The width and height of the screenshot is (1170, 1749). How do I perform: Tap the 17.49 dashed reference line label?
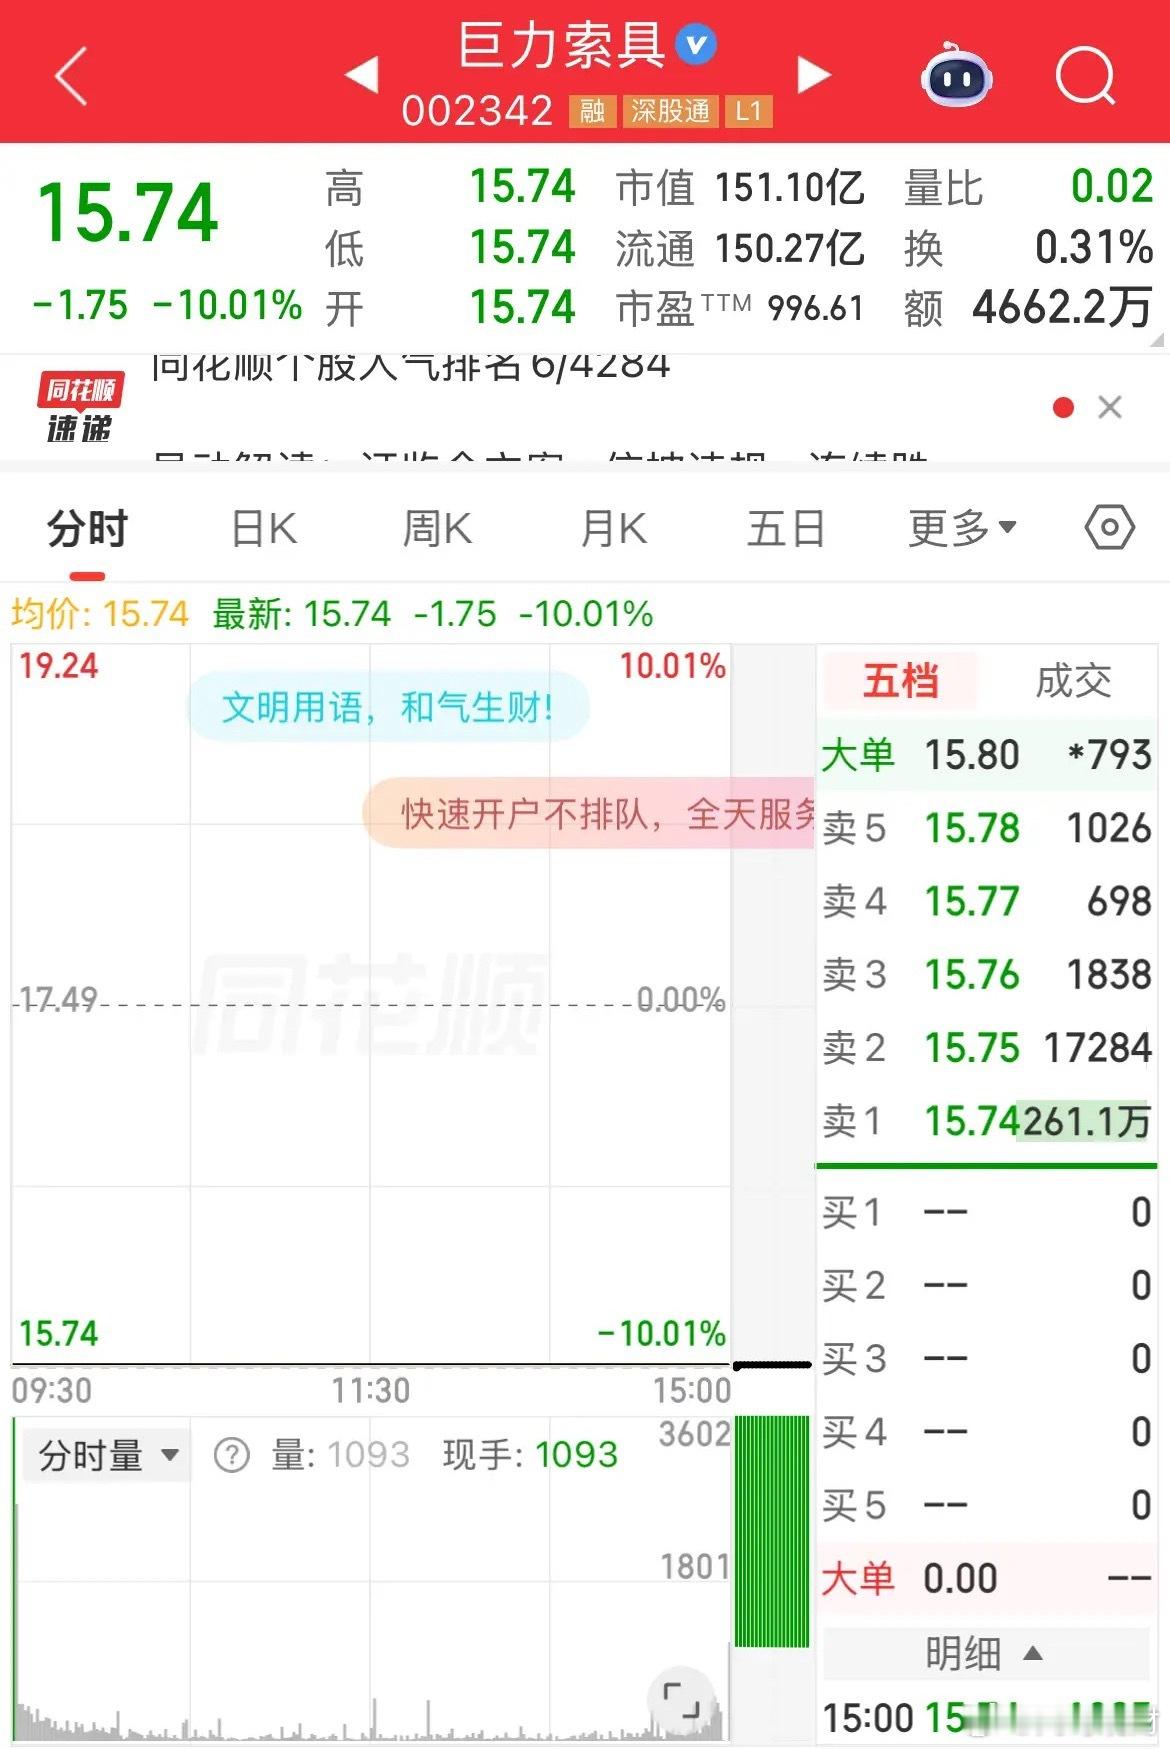[59, 998]
